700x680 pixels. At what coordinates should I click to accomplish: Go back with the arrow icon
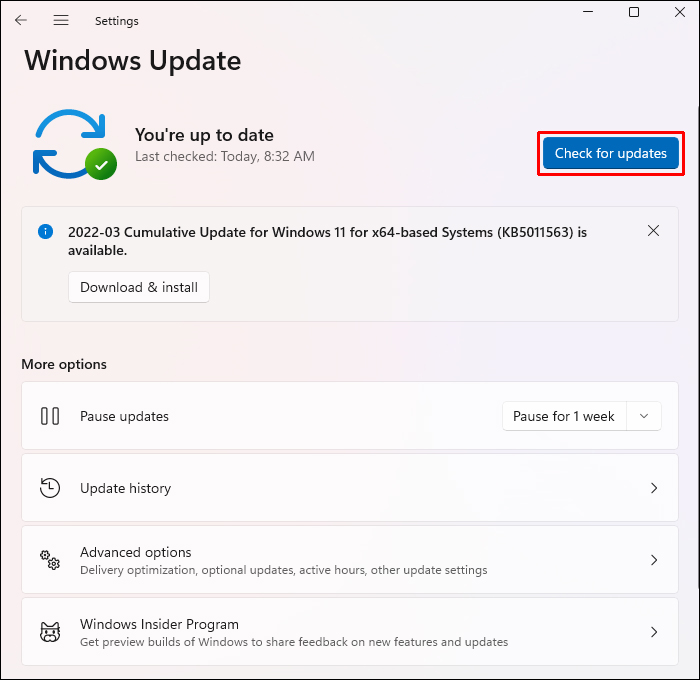click(21, 20)
